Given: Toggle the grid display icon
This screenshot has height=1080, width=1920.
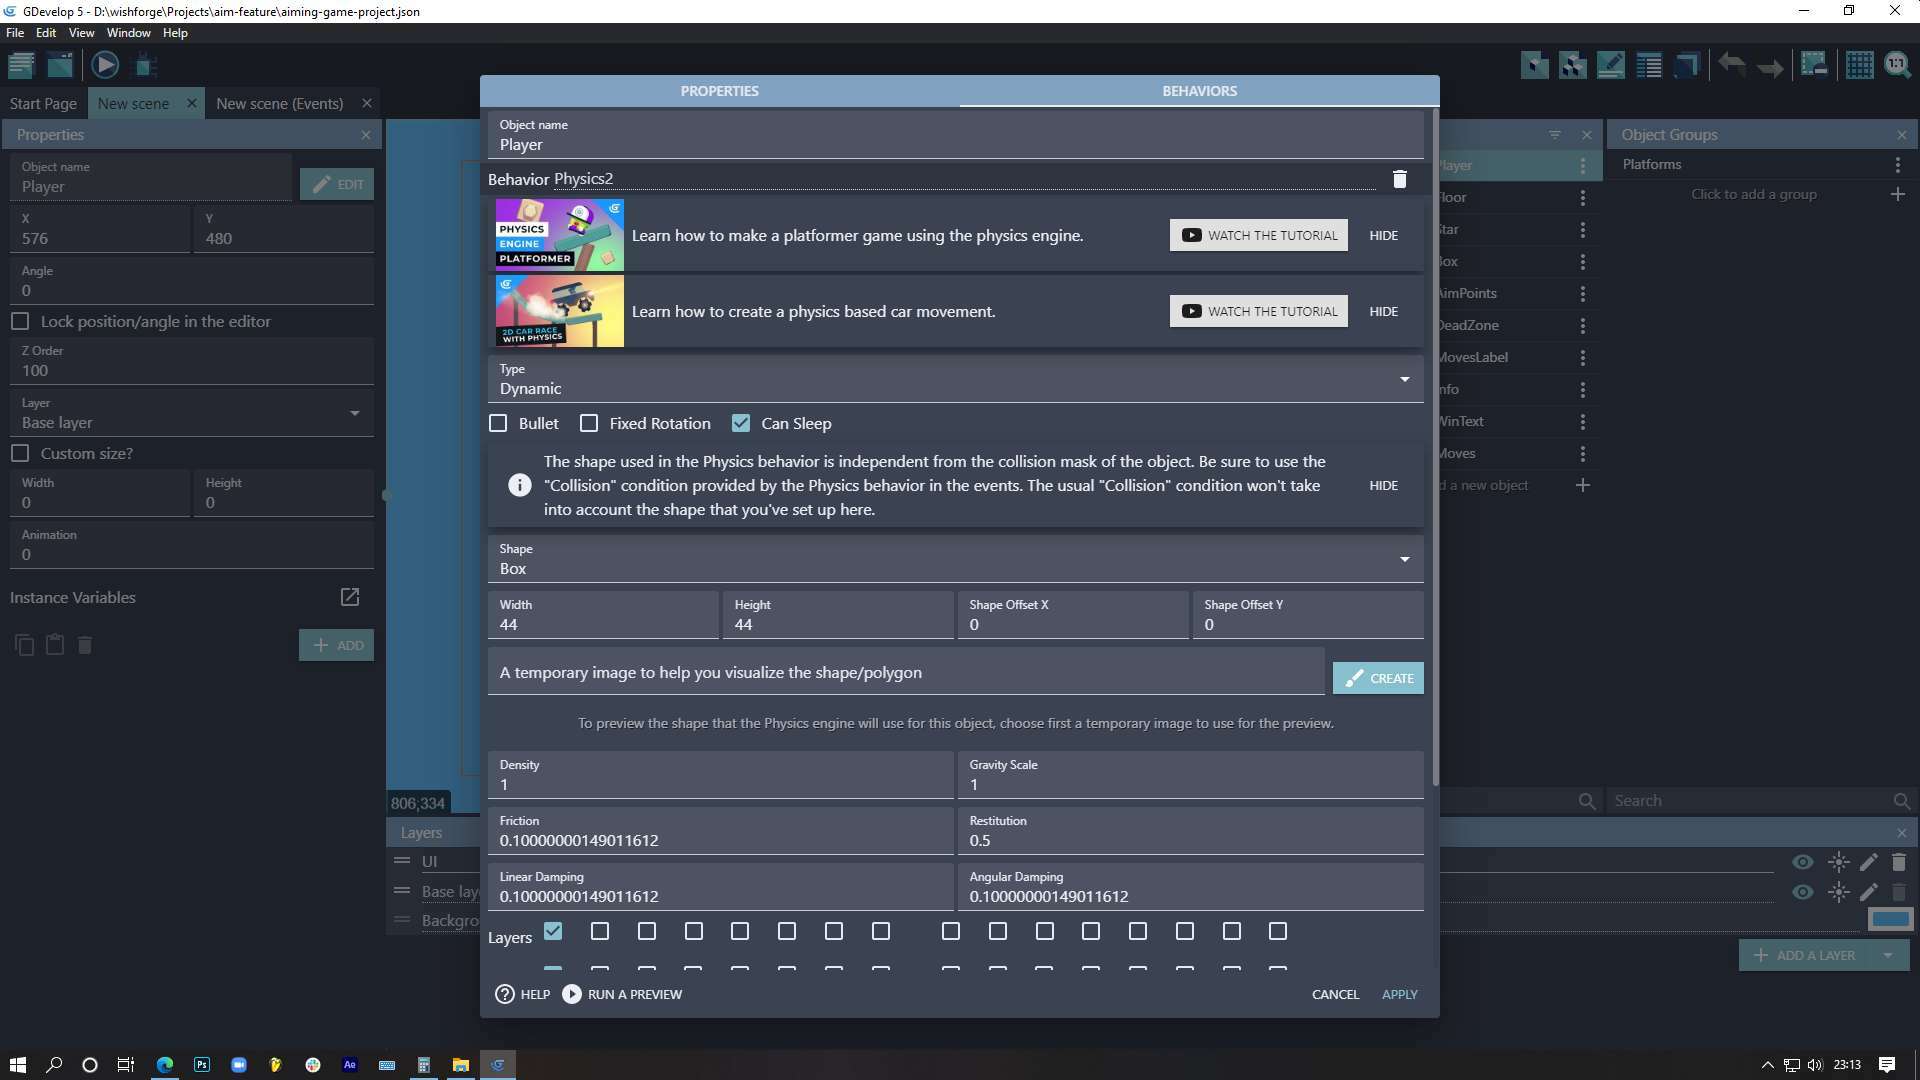Looking at the screenshot, I should (1860, 64).
